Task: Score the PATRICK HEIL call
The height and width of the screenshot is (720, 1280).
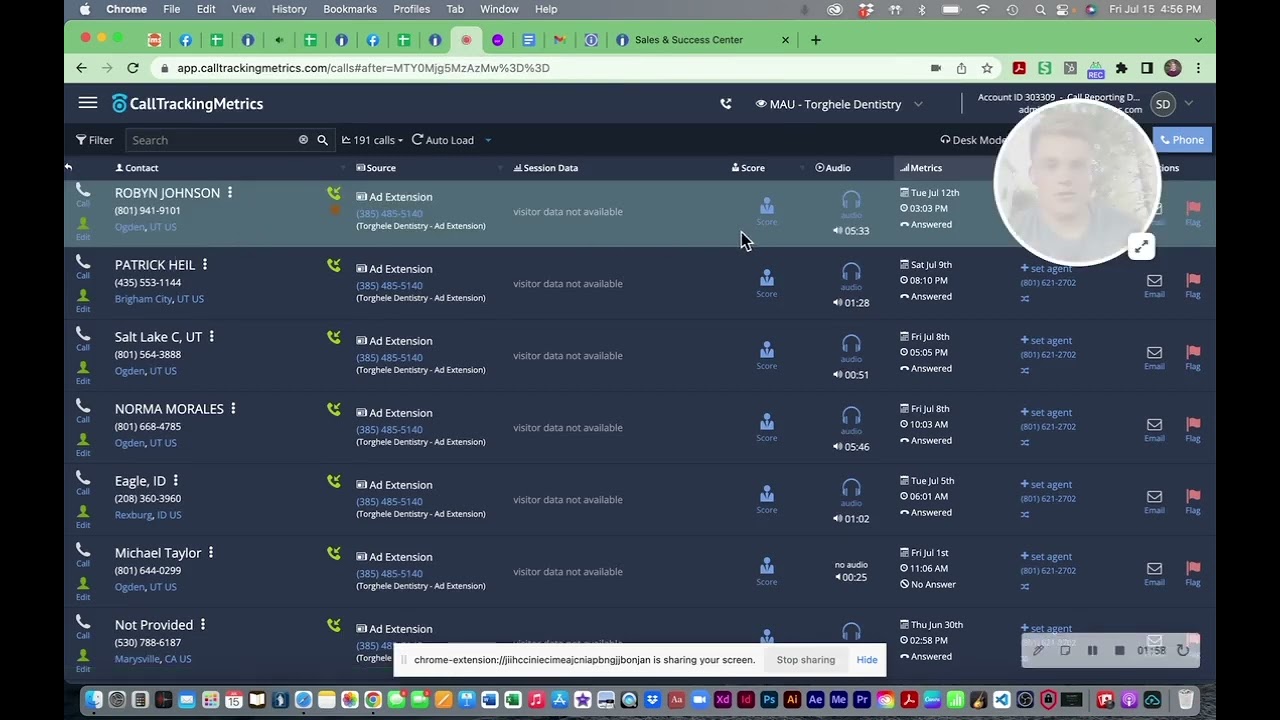Action: (x=766, y=282)
